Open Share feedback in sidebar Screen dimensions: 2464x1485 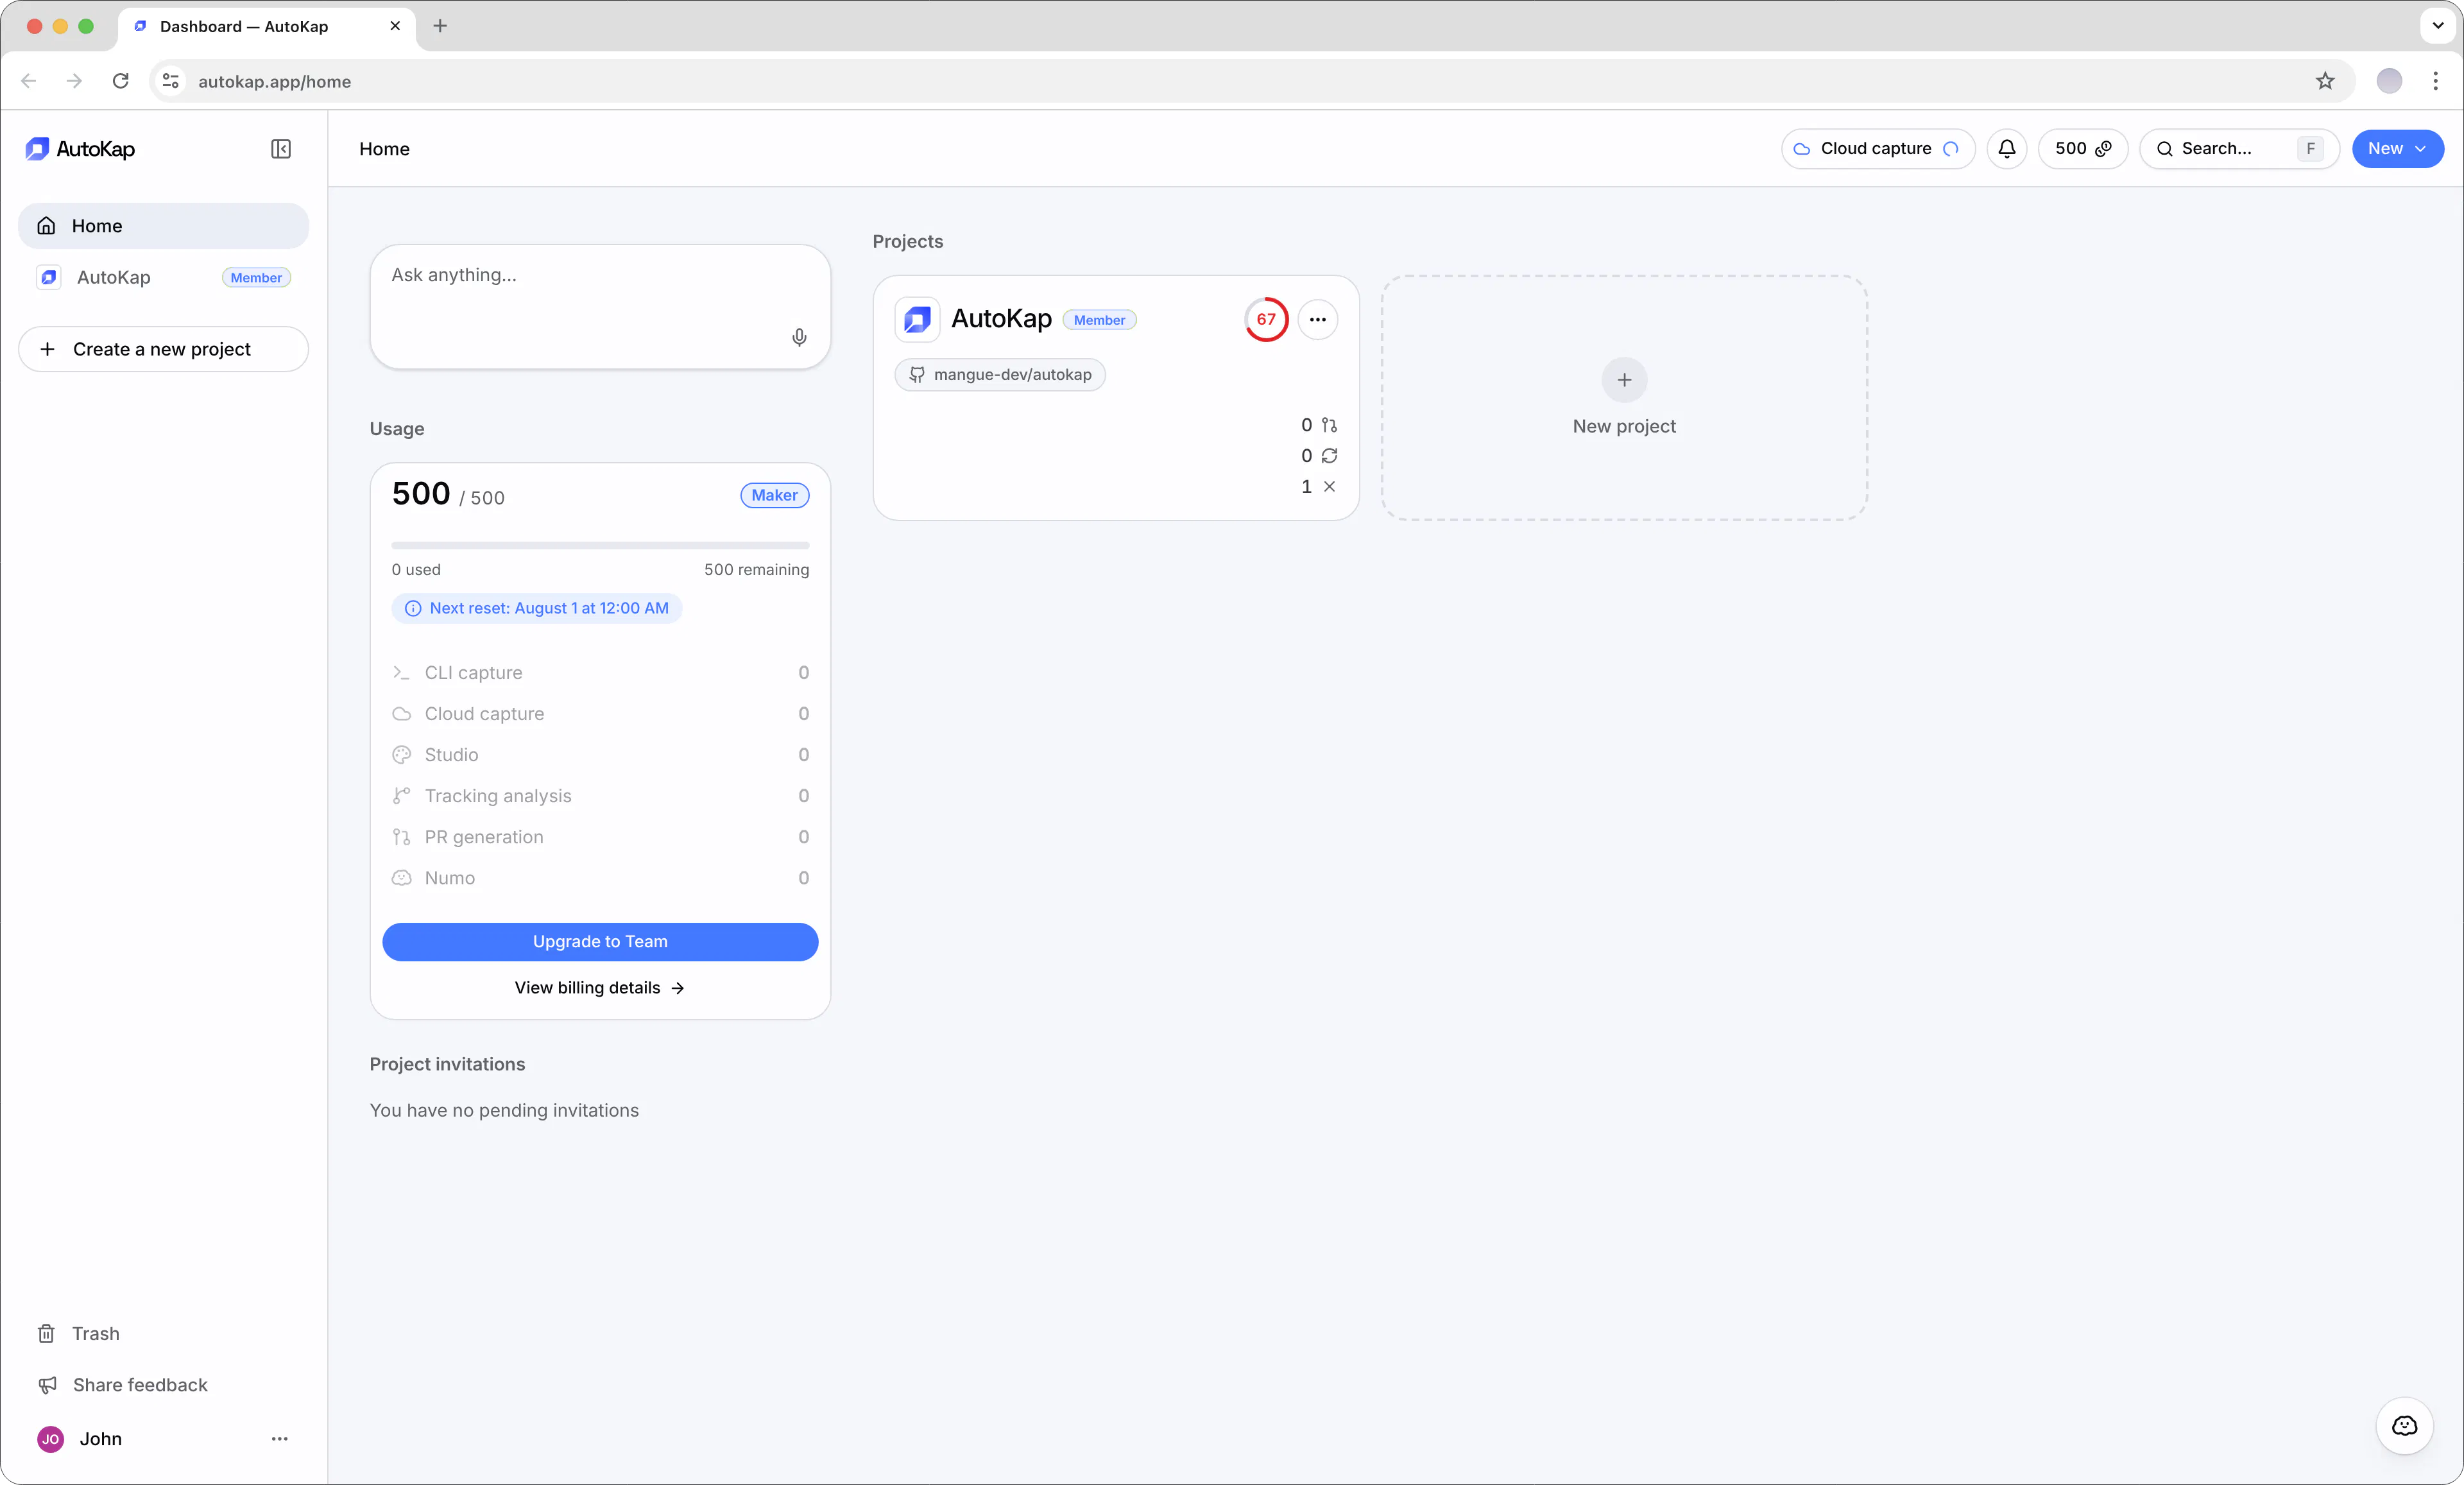pyautogui.click(x=164, y=1385)
